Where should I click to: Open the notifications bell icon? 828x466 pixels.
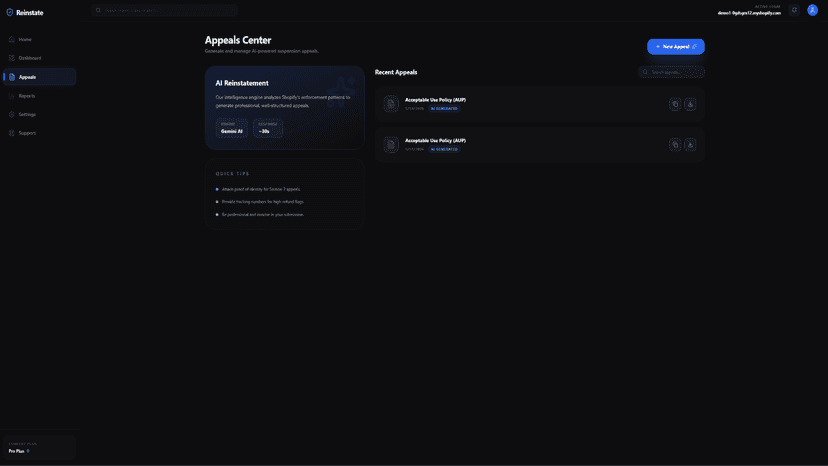click(794, 10)
